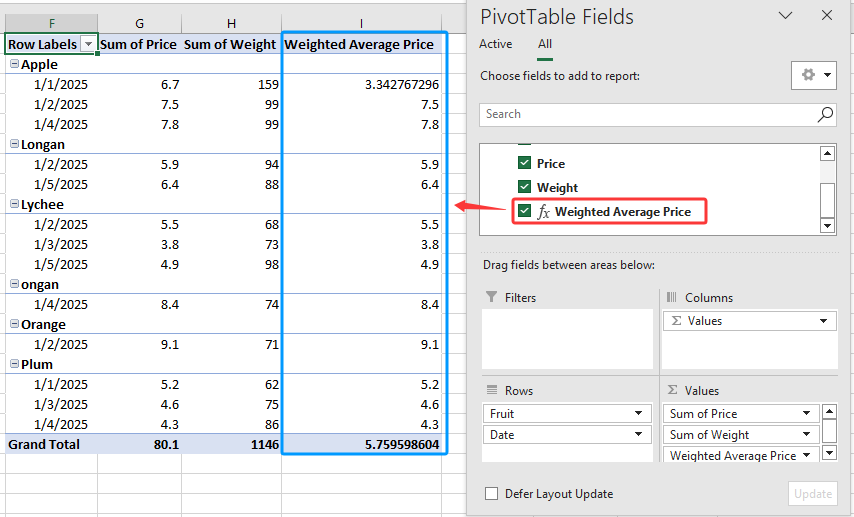
Task: Collapse the Apple group in pivot table
Action: [14, 65]
